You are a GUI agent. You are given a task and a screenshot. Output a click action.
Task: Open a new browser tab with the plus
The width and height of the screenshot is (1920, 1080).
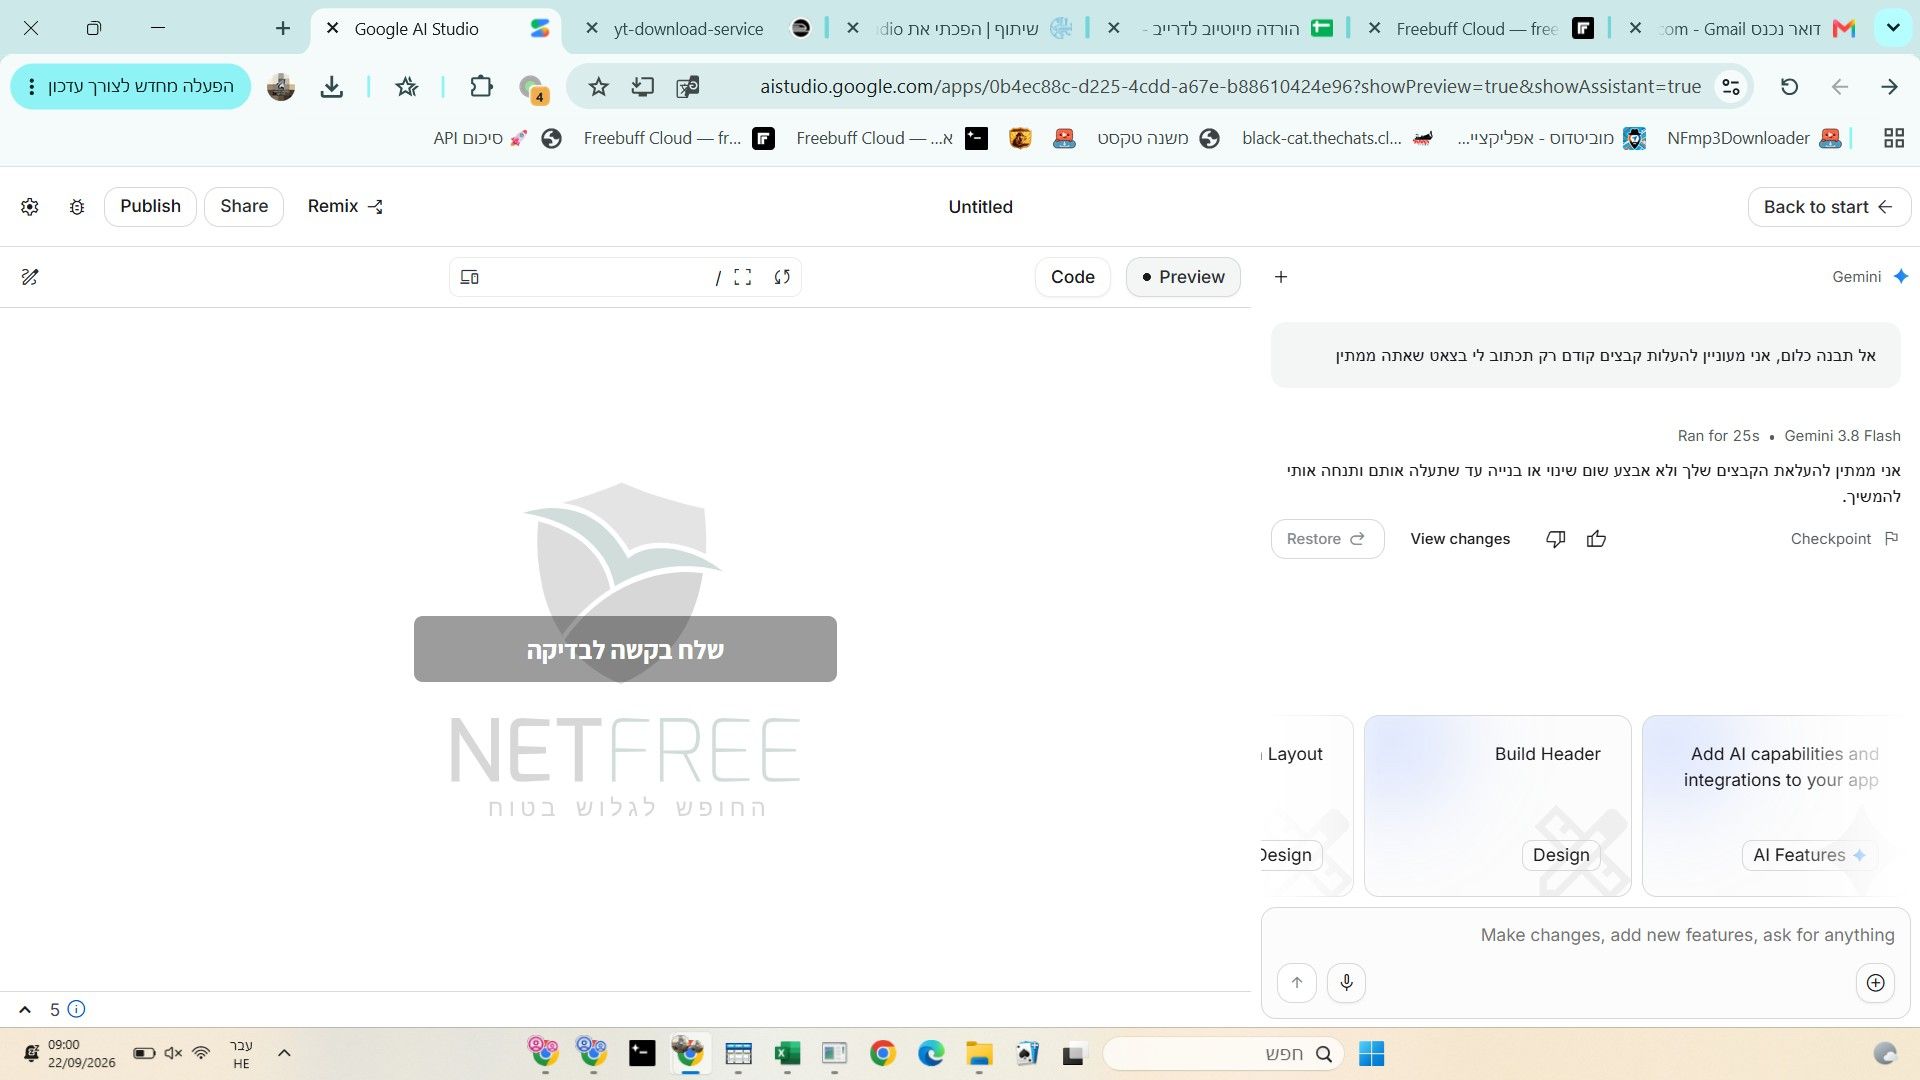pyautogui.click(x=283, y=28)
